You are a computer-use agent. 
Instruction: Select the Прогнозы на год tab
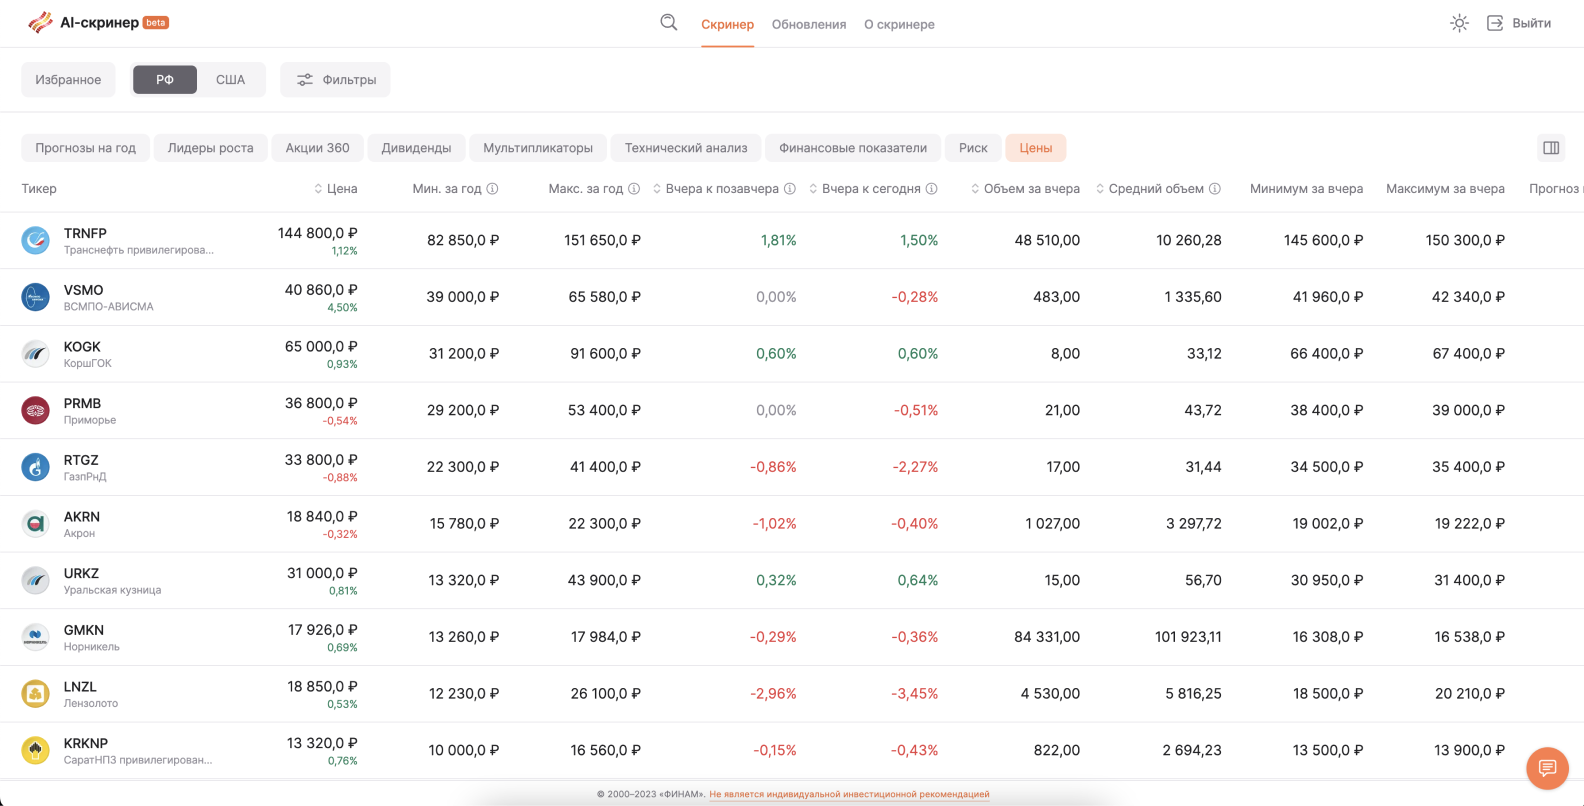[86, 148]
